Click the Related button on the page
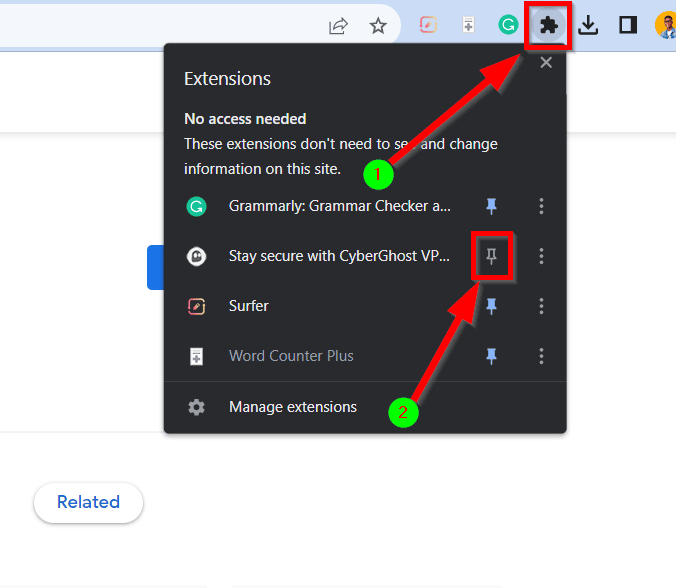This screenshot has width=676, height=588. pos(88,503)
